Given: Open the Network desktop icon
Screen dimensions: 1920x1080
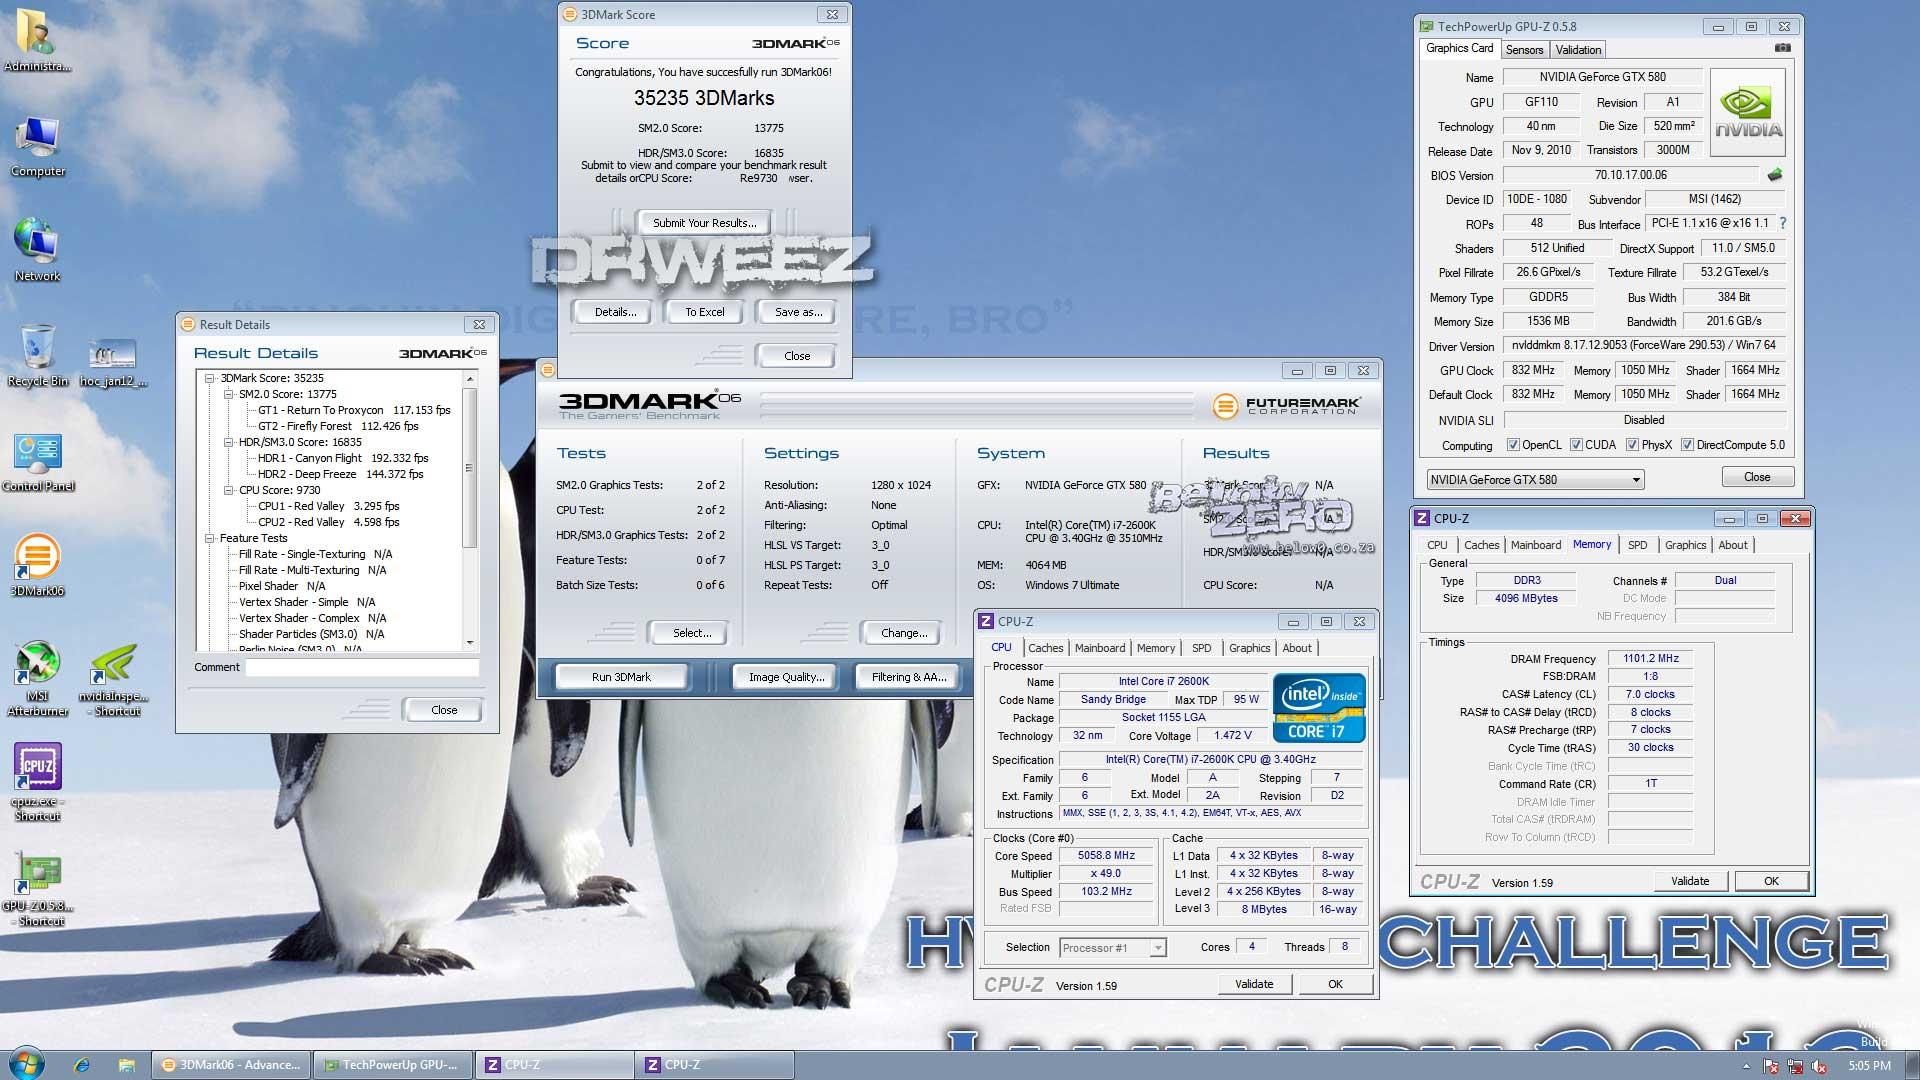Looking at the screenshot, I should (37, 250).
